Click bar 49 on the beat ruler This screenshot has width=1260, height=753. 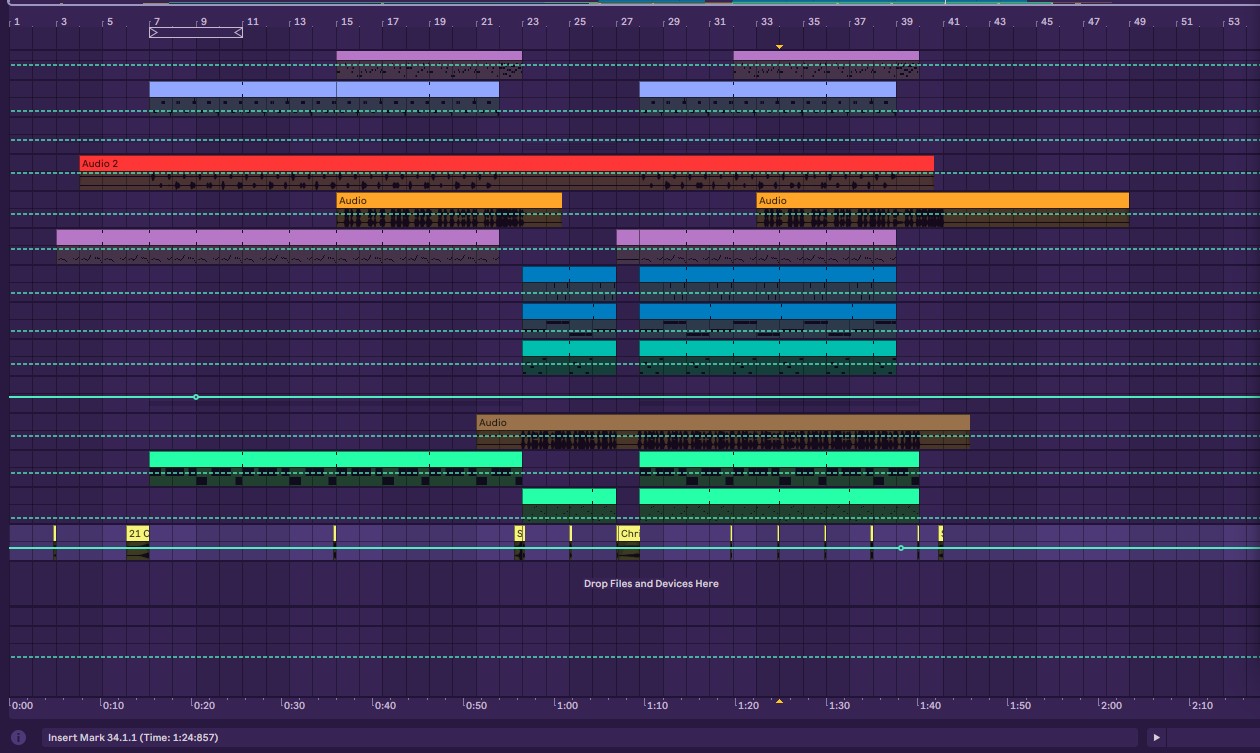(x=1139, y=21)
